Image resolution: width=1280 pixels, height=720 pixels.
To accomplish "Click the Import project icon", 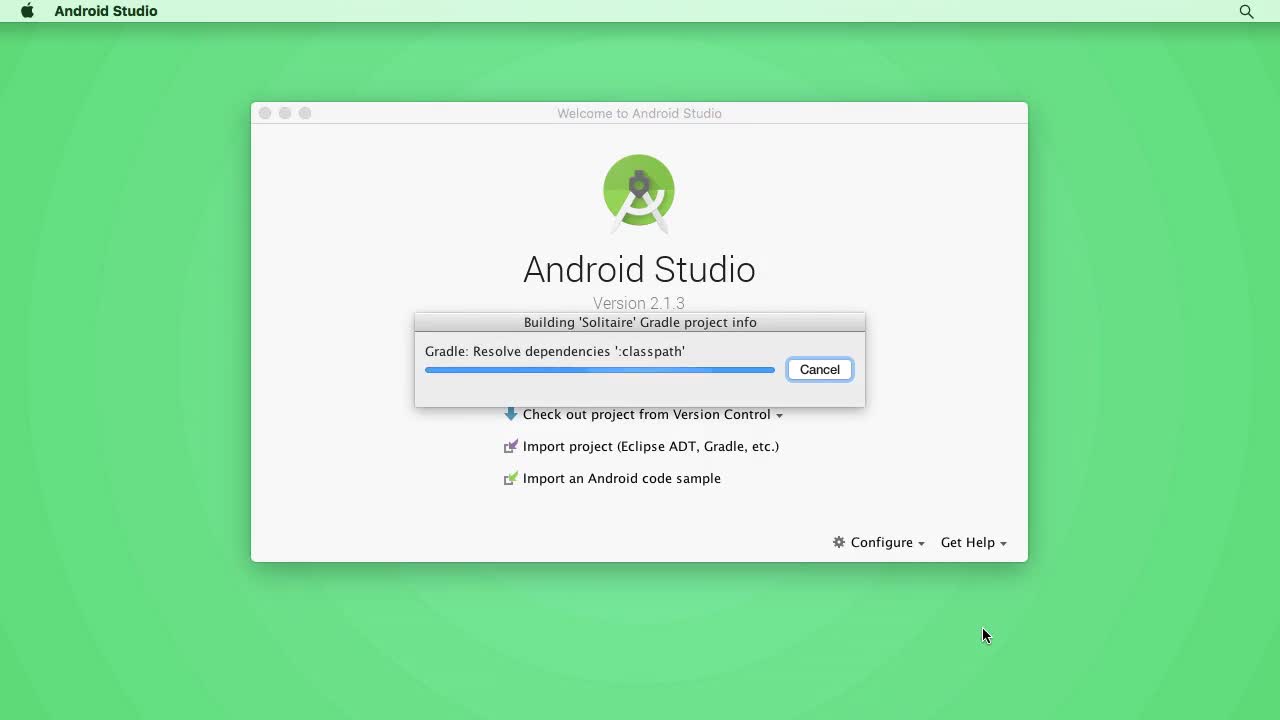I will coord(510,446).
